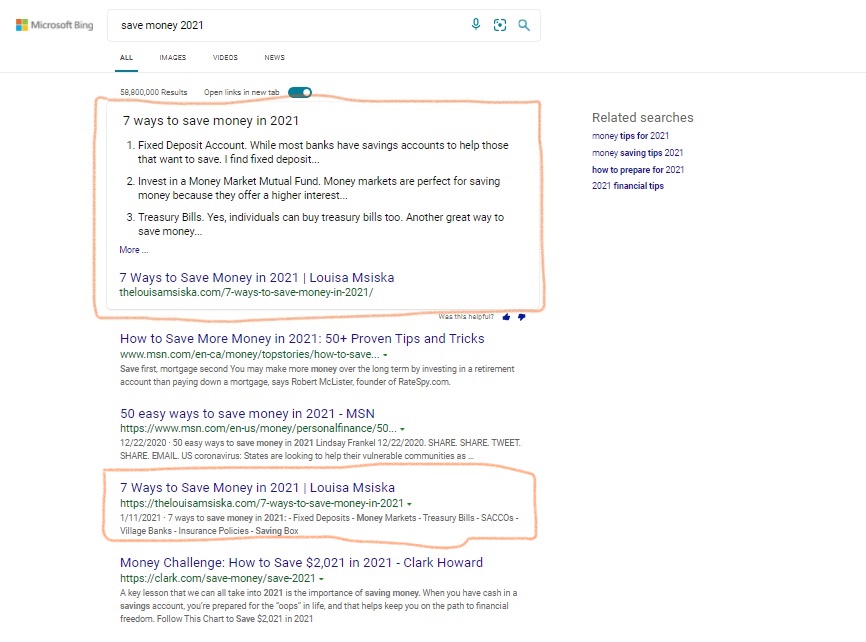Switch to the ALL results tab

[x=126, y=57]
